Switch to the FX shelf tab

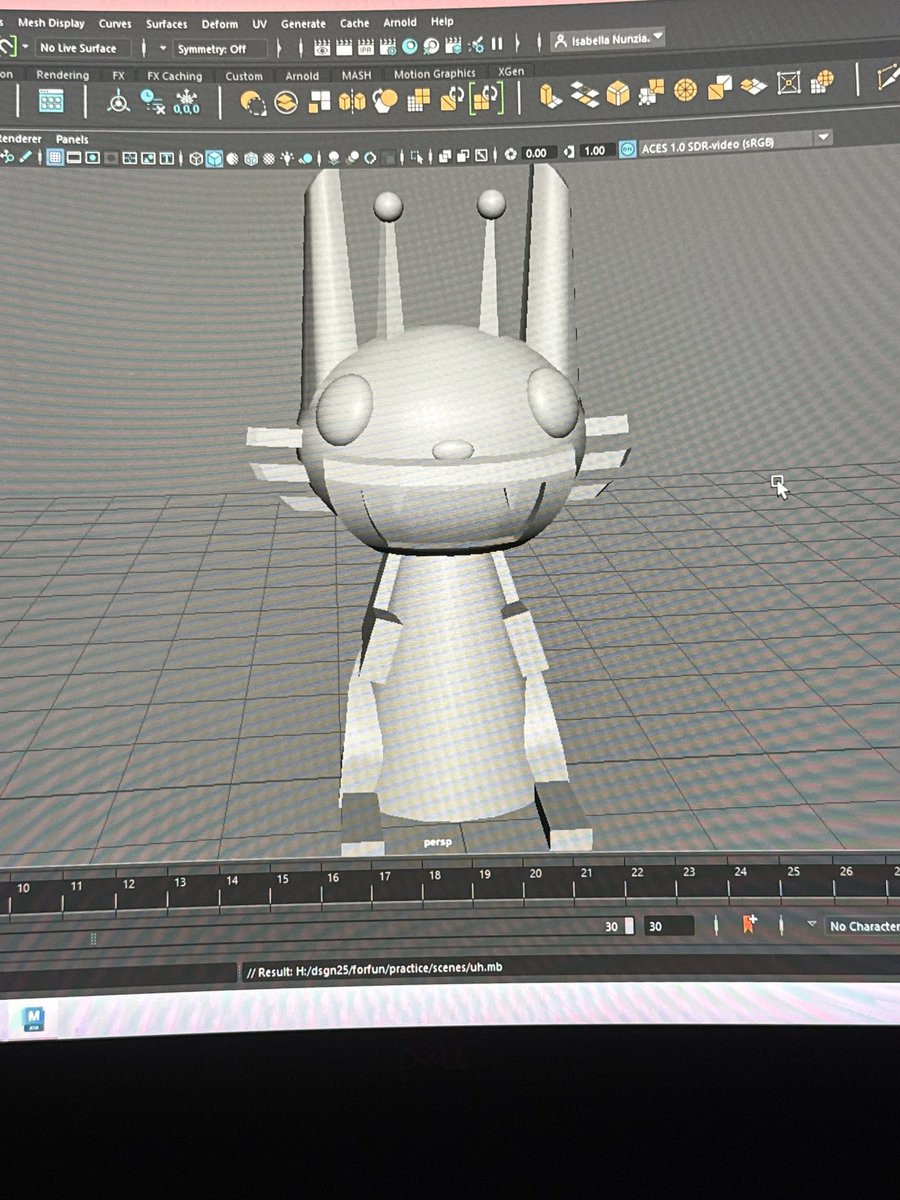(118, 75)
